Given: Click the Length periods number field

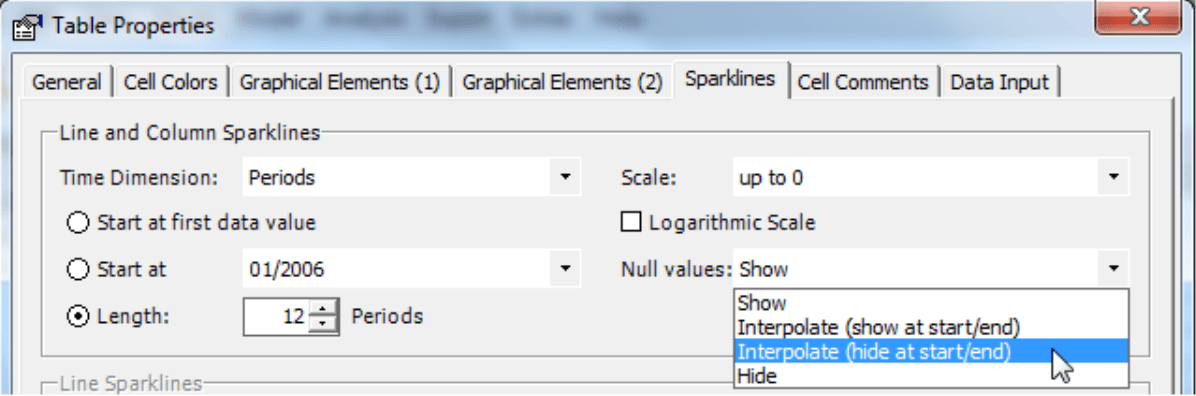Looking at the screenshot, I should 277,316.
